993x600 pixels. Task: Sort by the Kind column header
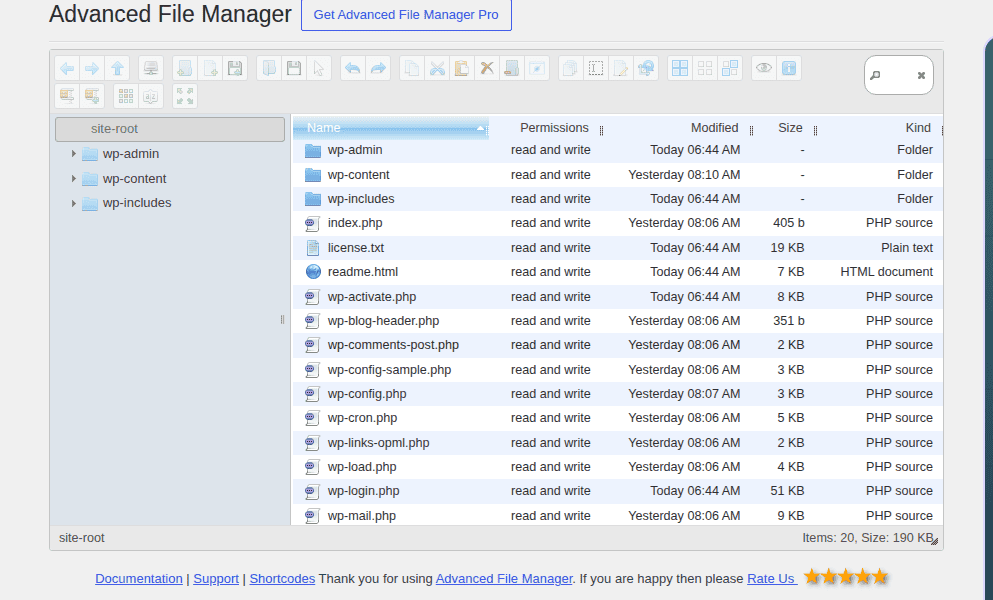pyautogui.click(x=918, y=128)
